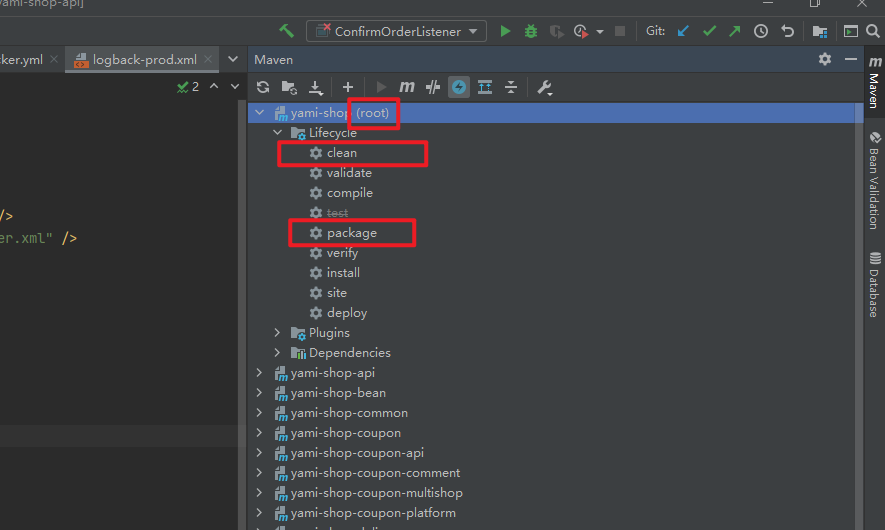Image resolution: width=885 pixels, height=530 pixels.
Task: Click Execute Maven Goal 'm' icon
Action: point(407,88)
